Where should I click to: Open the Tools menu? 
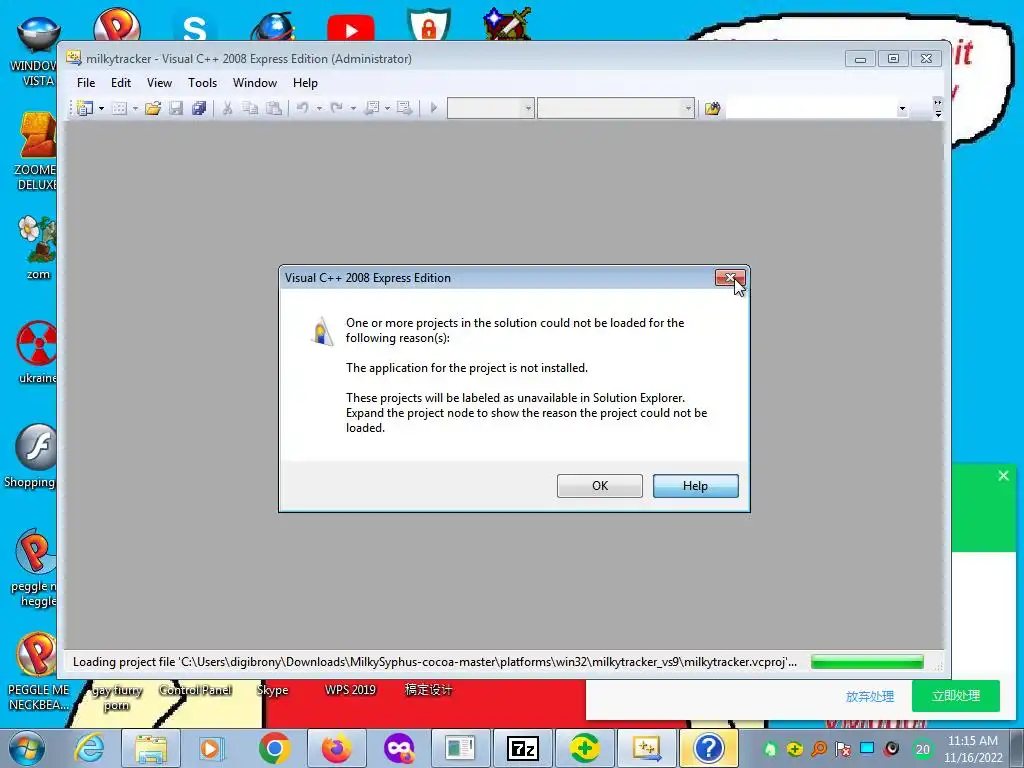pyautogui.click(x=202, y=83)
